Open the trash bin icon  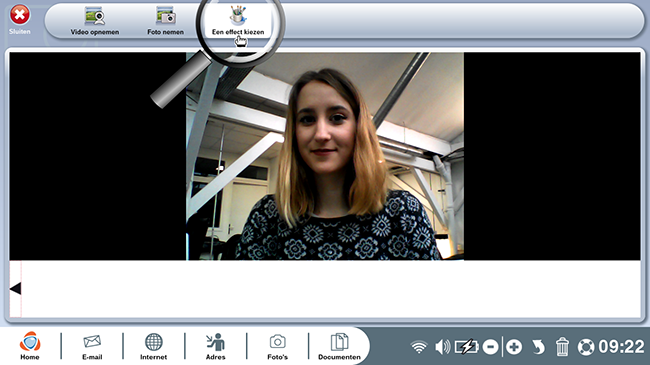coord(562,346)
